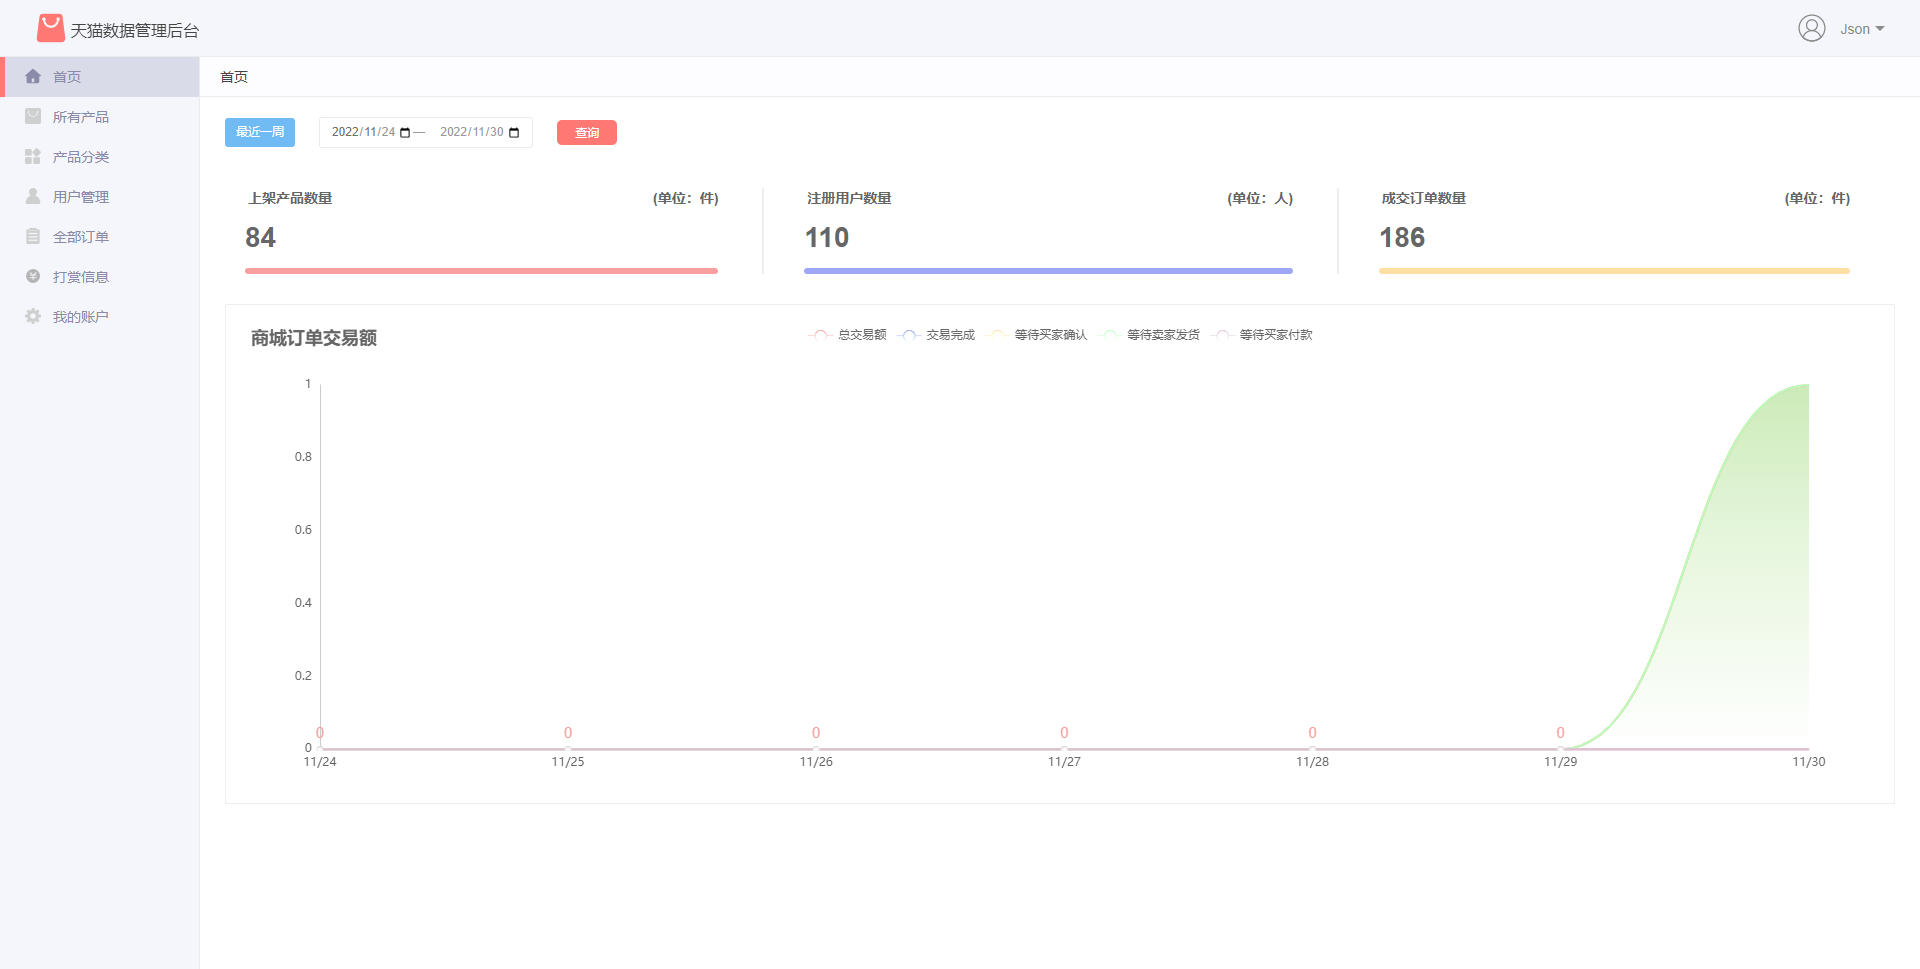Viewport: 1920px width, 969px height.
Task: Click the 11/25 x-axis label
Action: click(x=568, y=762)
